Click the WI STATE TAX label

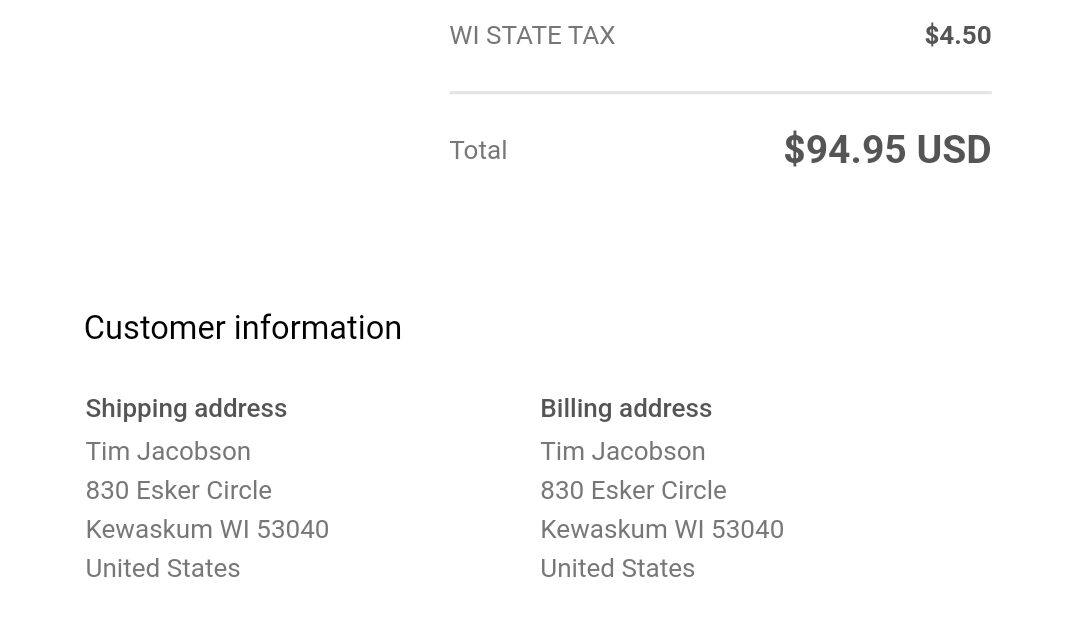click(x=532, y=35)
